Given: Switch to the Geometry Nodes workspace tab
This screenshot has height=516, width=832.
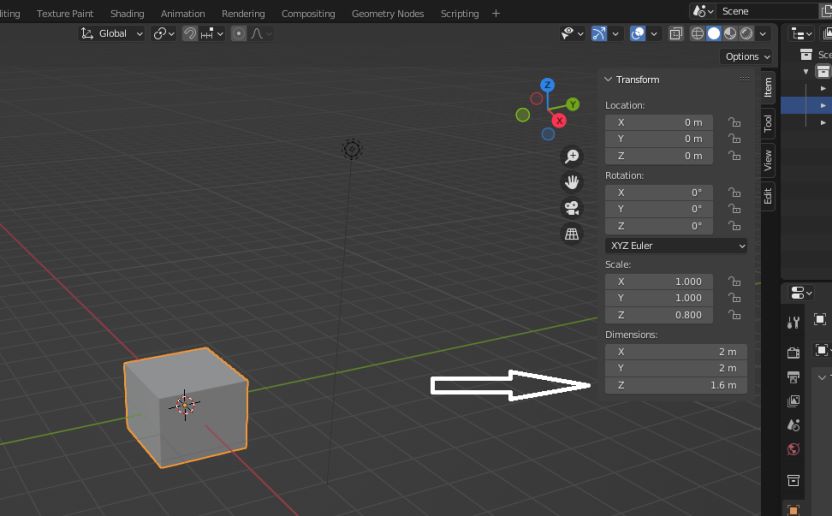Looking at the screenshot, I should (387, 13).
